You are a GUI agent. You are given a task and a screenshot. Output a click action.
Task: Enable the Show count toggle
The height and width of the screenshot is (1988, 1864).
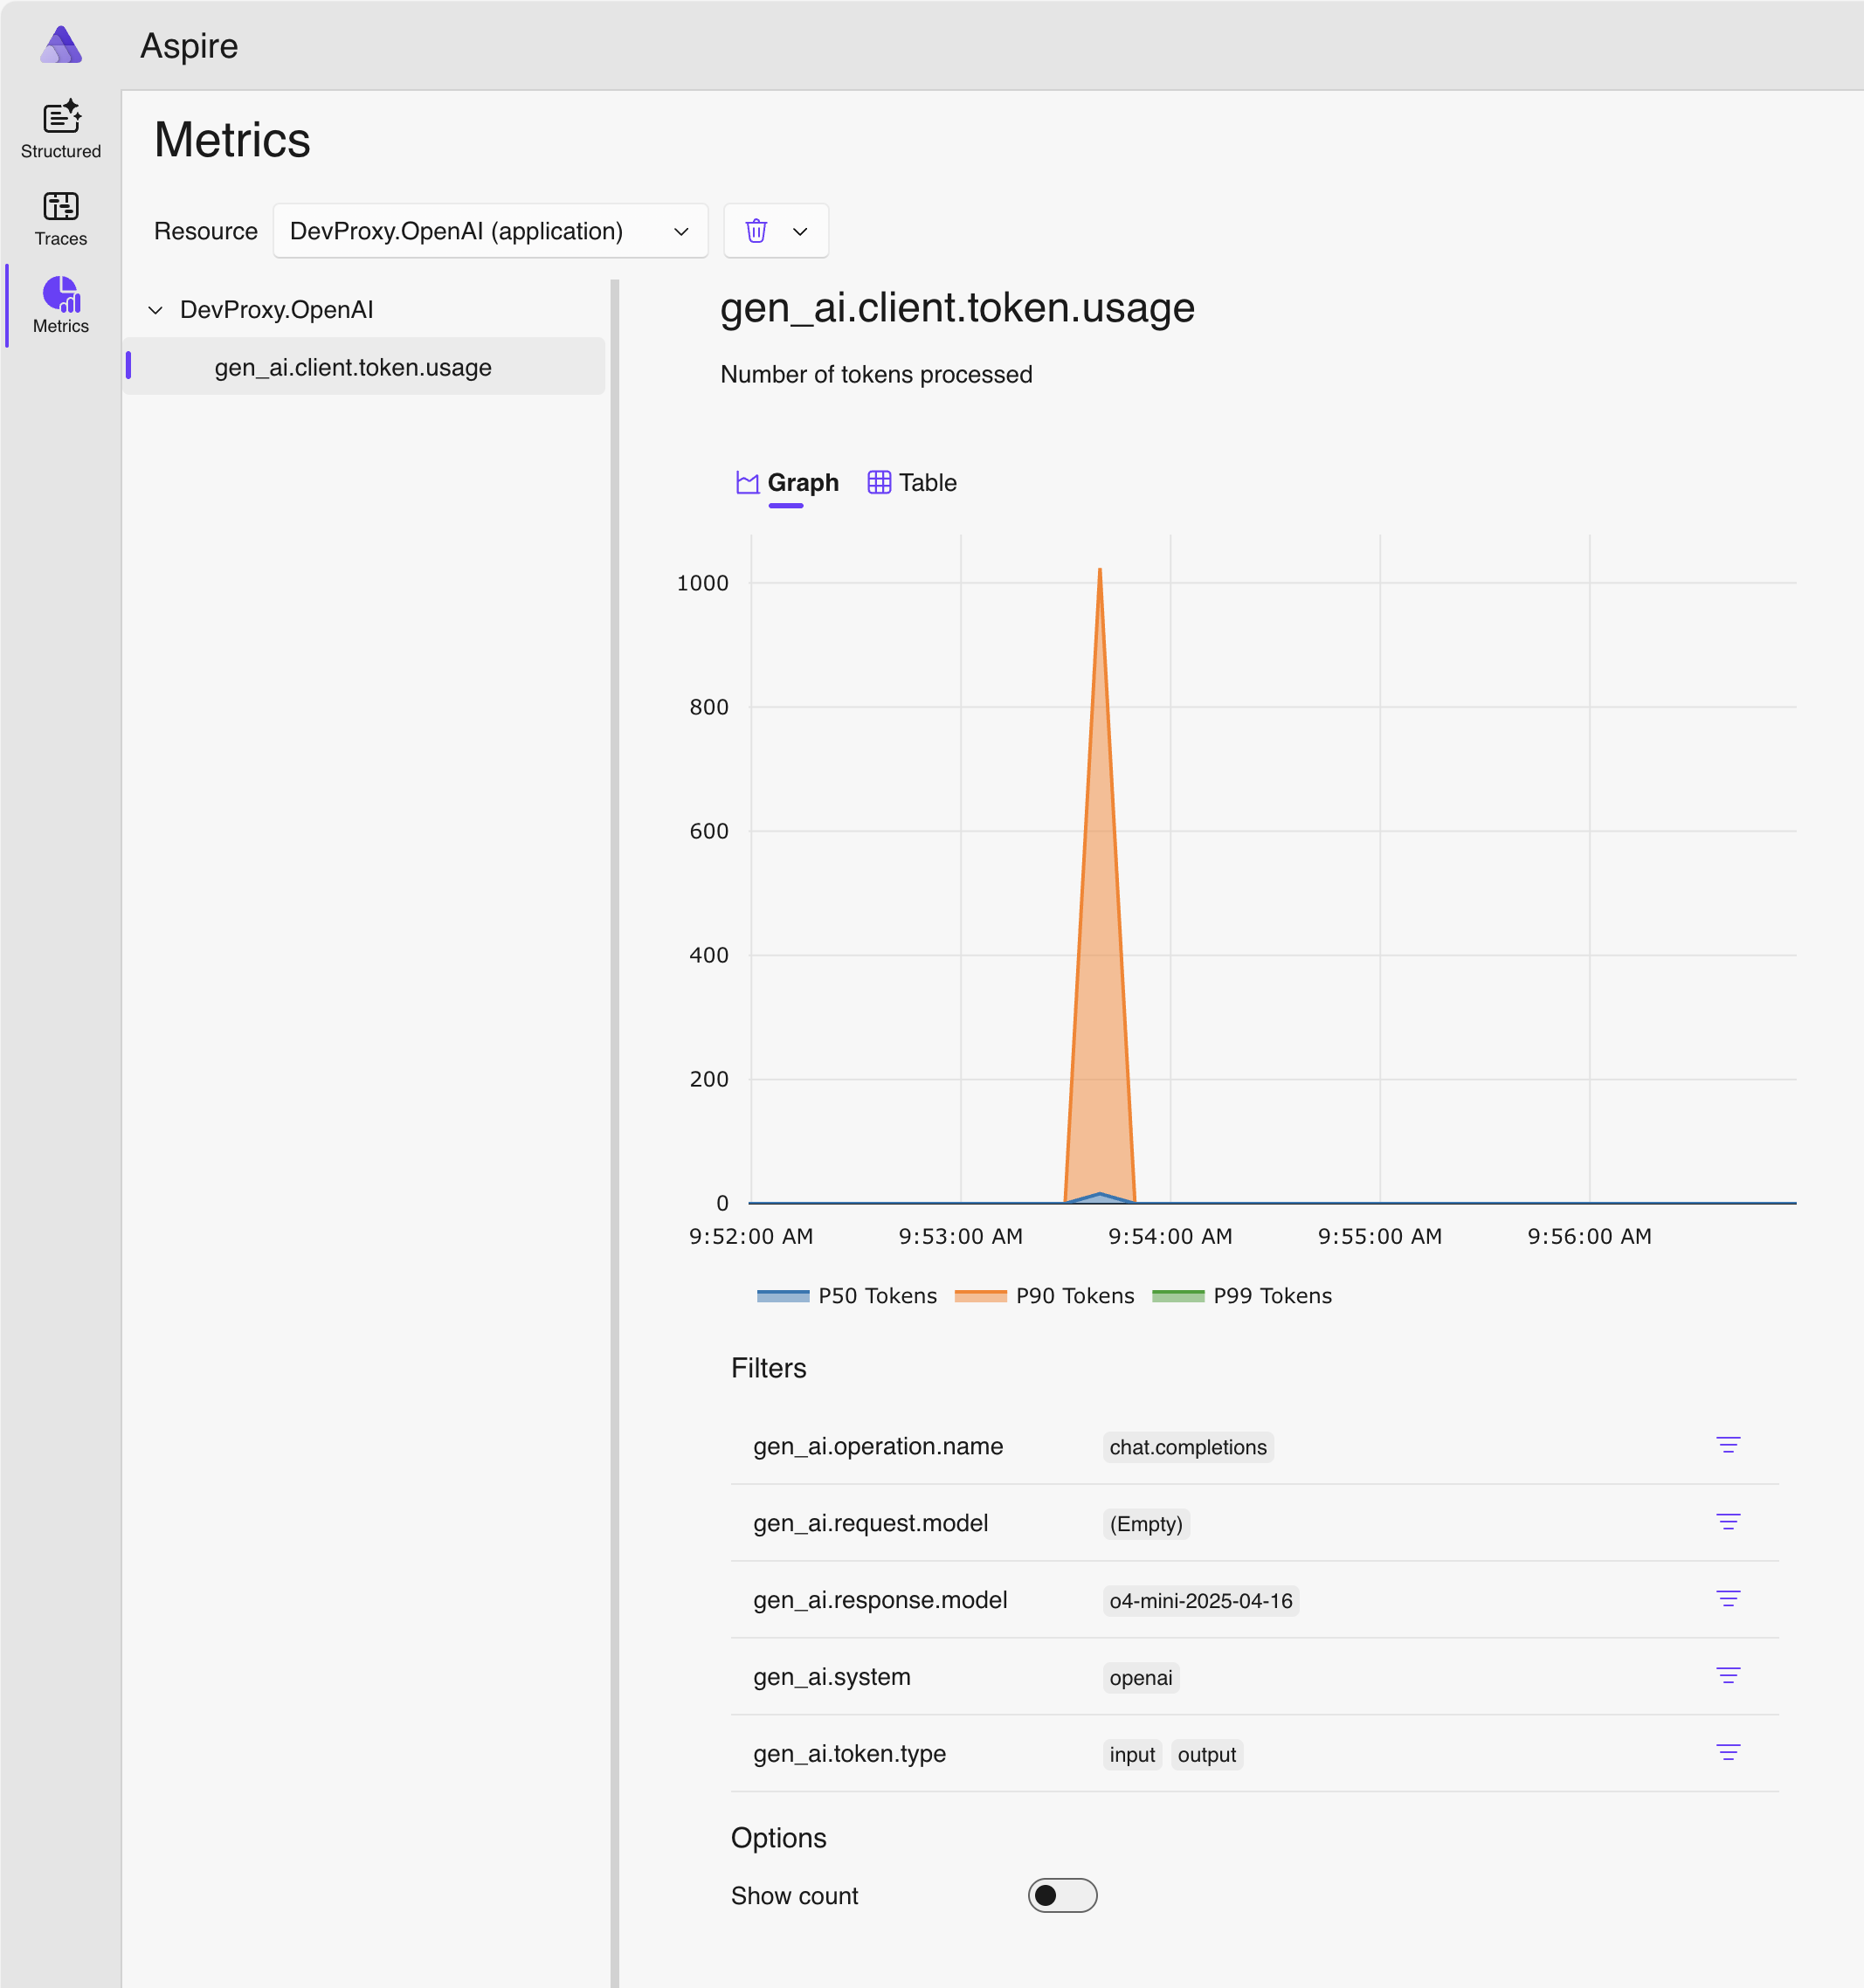click(x=1062, y=1895)
